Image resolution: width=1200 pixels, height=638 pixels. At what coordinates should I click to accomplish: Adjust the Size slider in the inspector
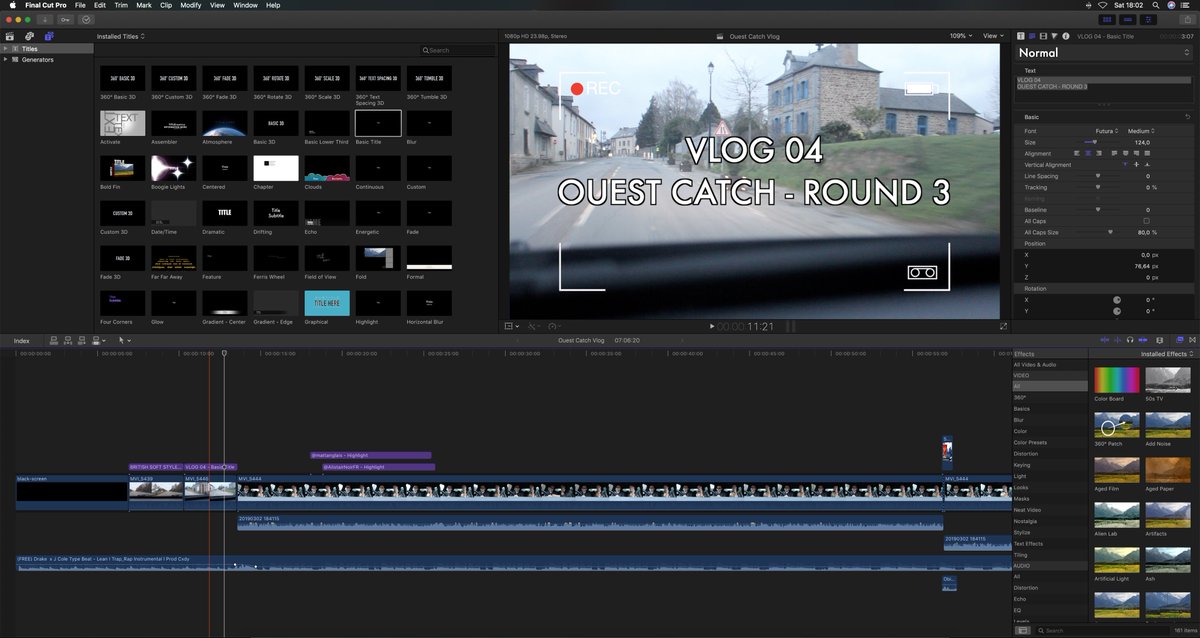(x=1093, y=142)
